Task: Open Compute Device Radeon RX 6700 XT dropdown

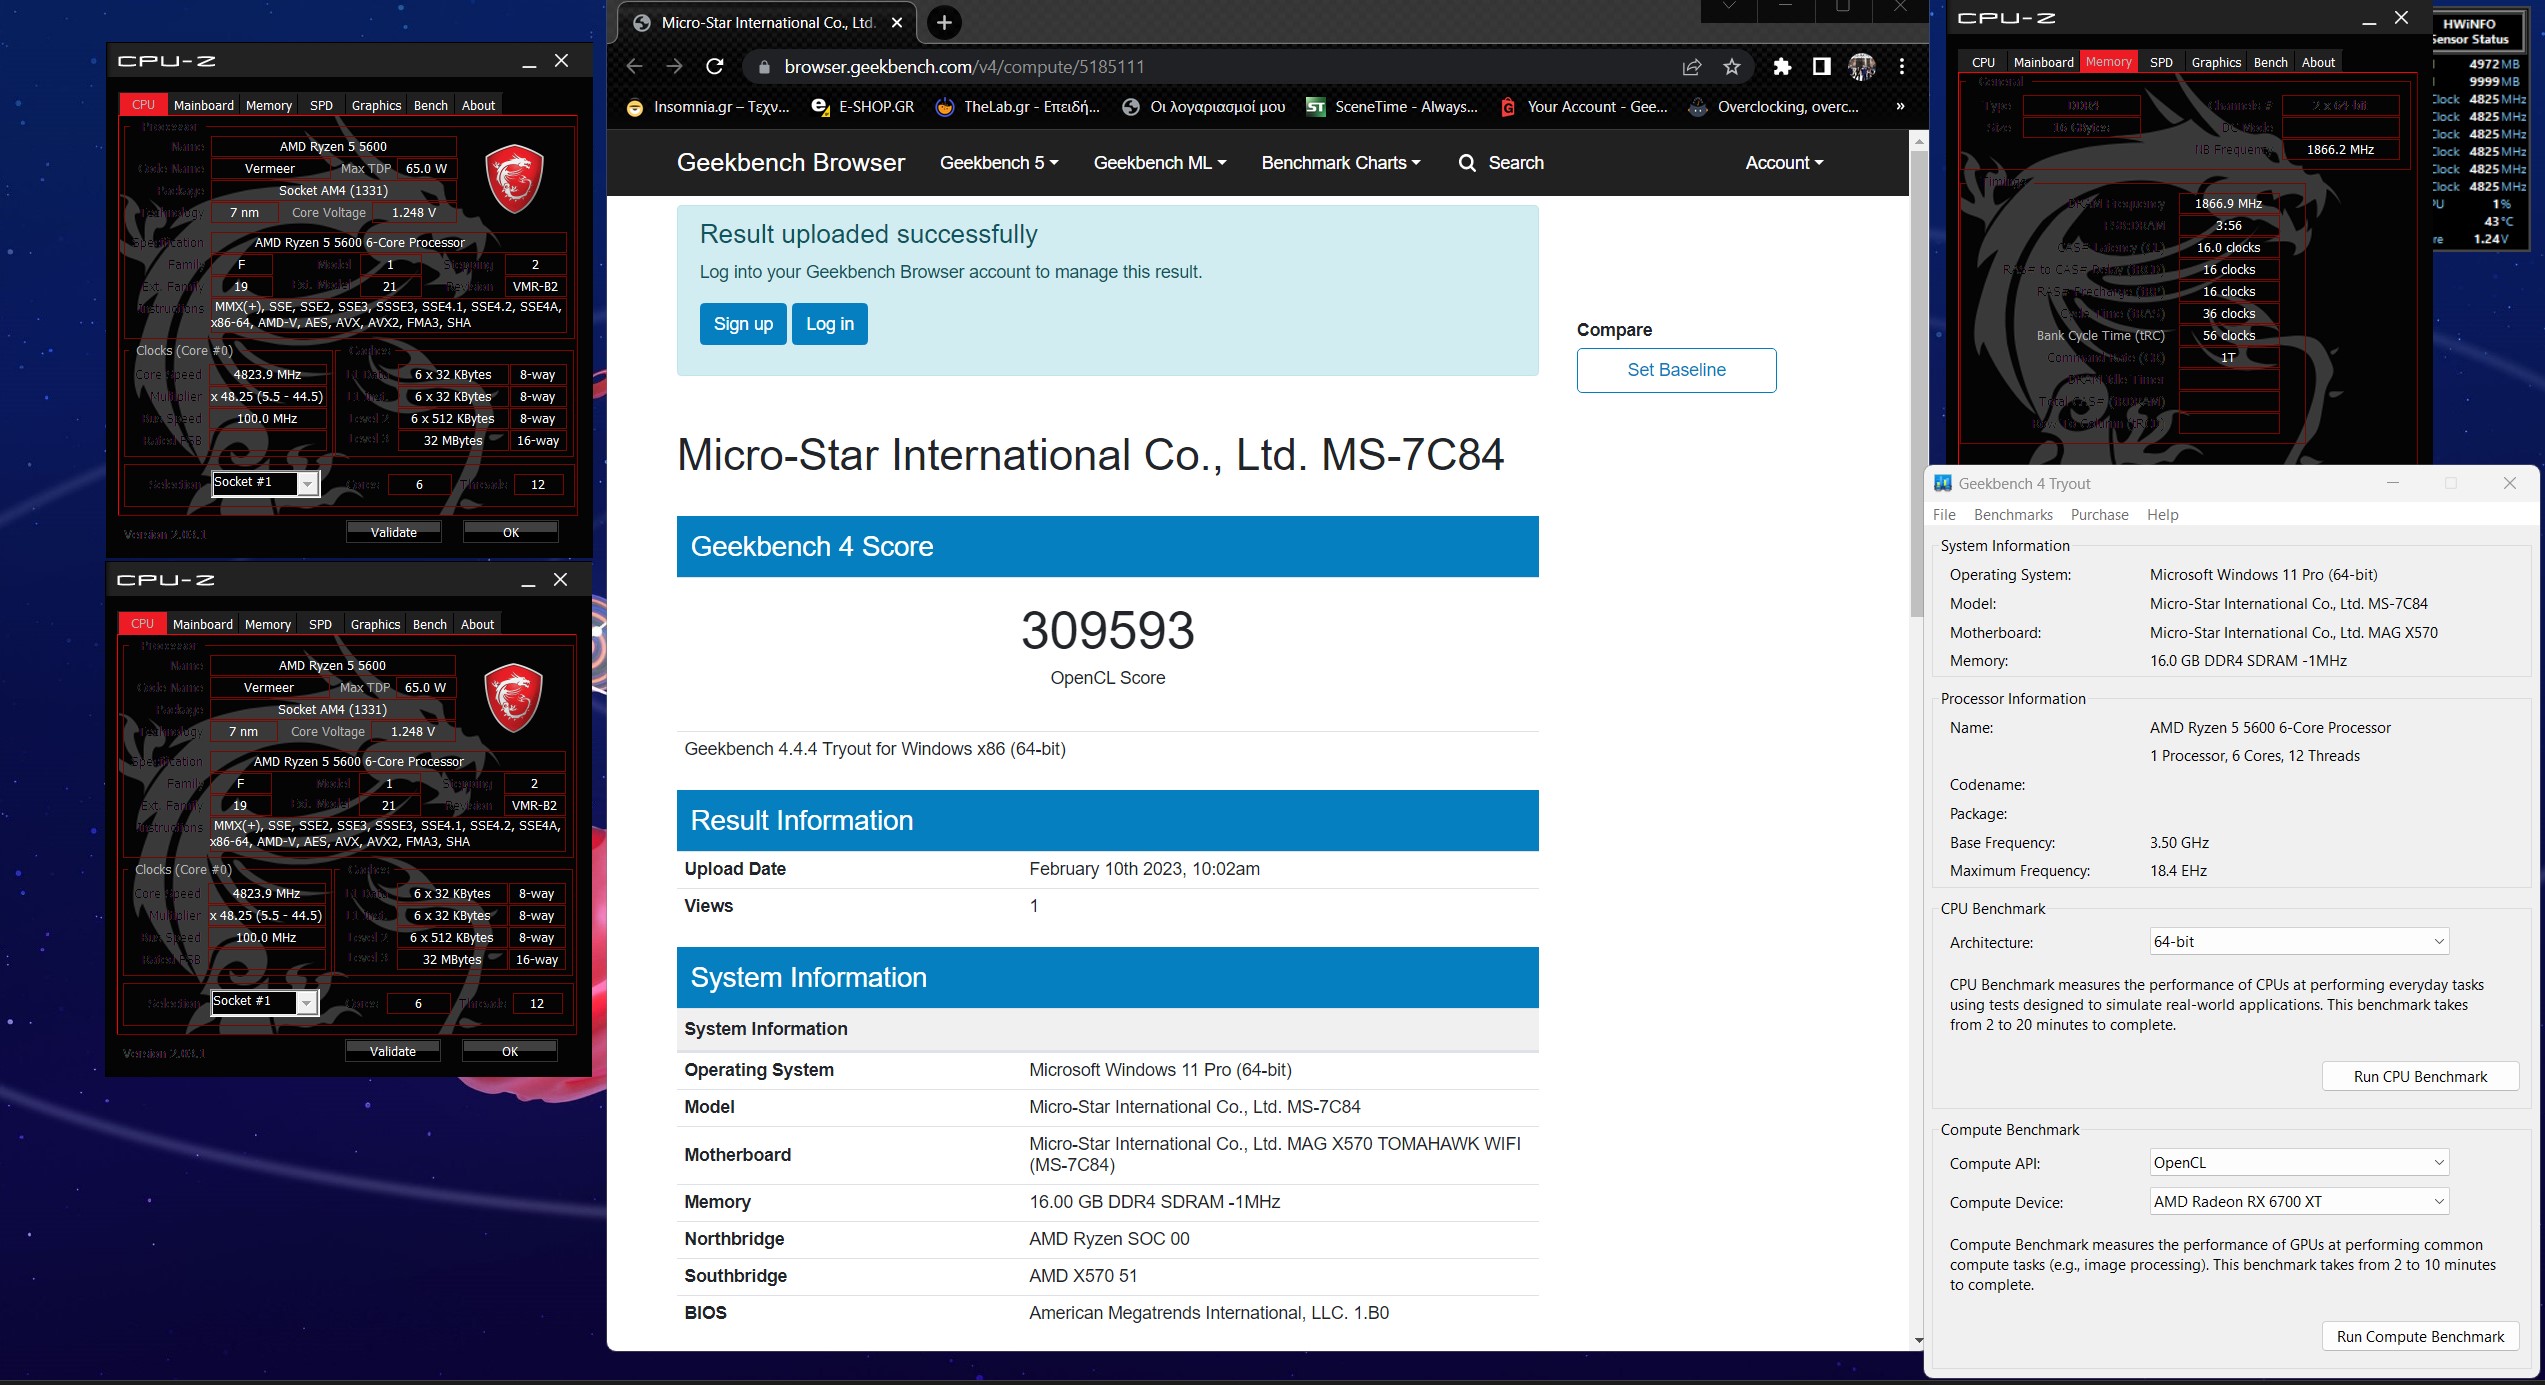Action: tap(2299, 1201)
